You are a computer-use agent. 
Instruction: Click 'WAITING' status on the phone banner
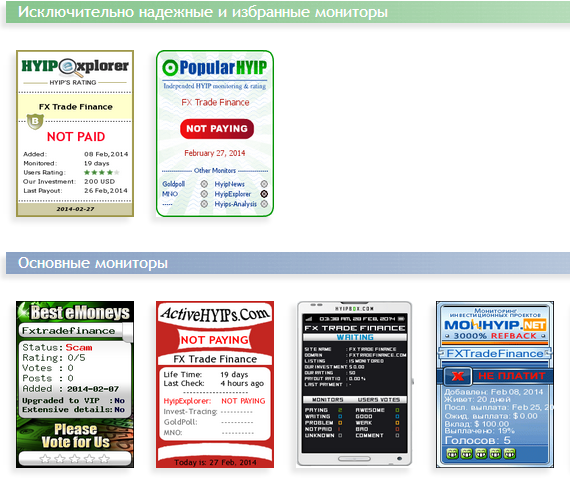point(355,337)
